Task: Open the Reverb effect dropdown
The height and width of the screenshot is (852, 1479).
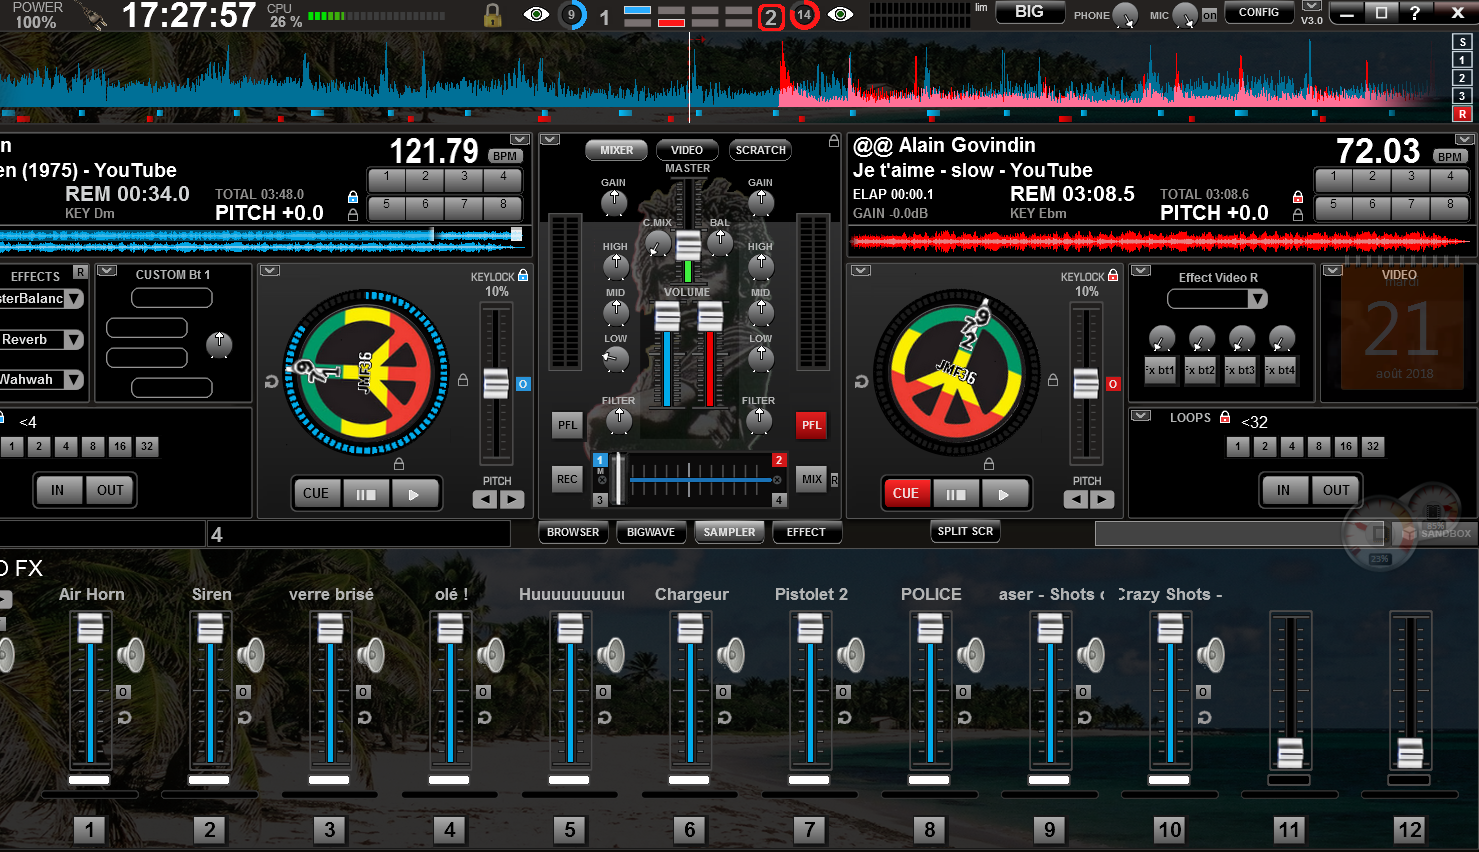Action: click(x=73, y=340)
